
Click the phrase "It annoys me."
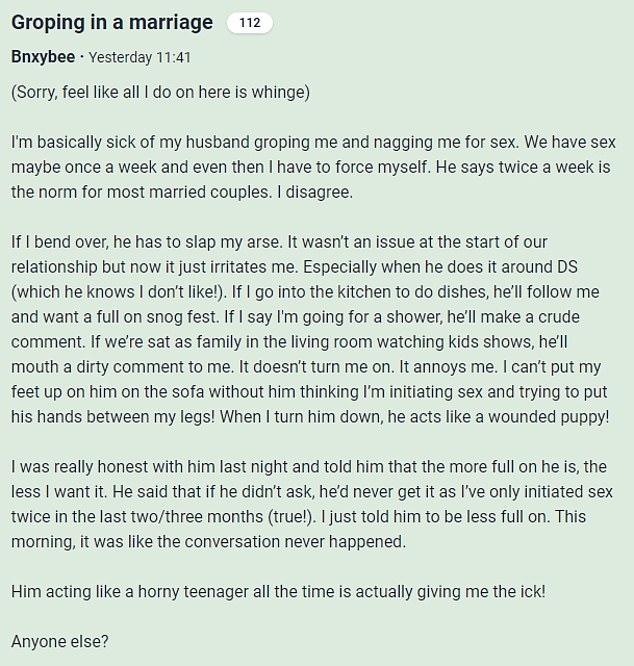[448, 367]
